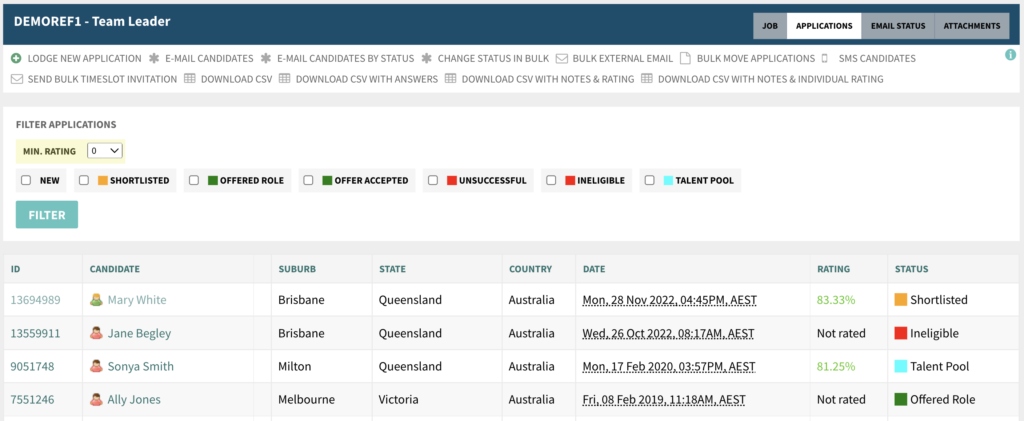Open application ID 13694989 link
The image size is (1024, 421).
[35, 300]
